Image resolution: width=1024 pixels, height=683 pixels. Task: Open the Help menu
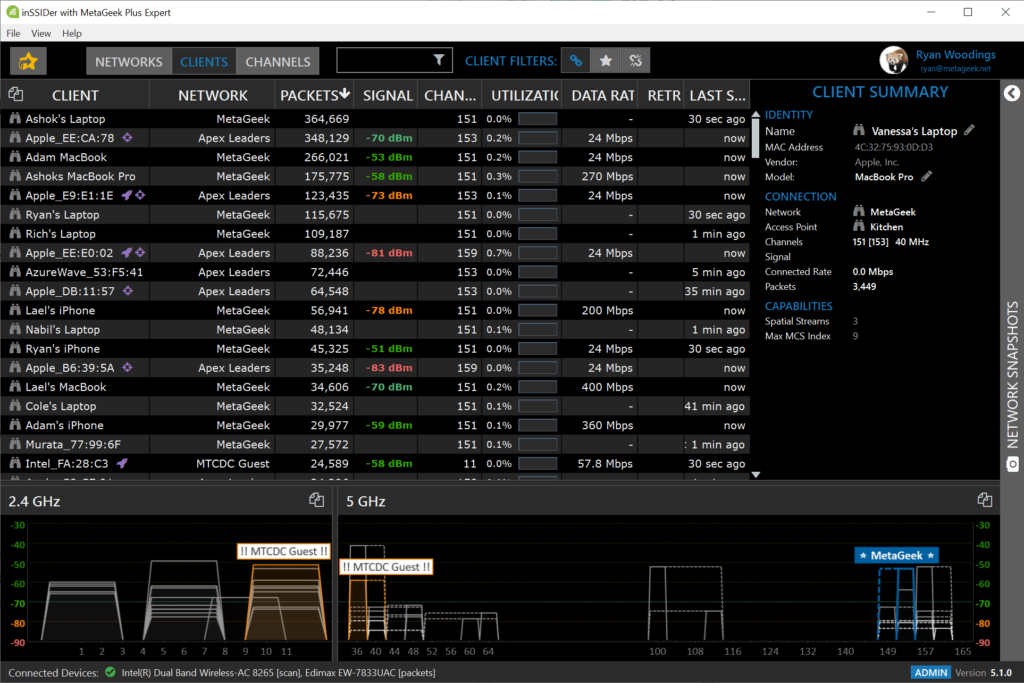(72, 33)
